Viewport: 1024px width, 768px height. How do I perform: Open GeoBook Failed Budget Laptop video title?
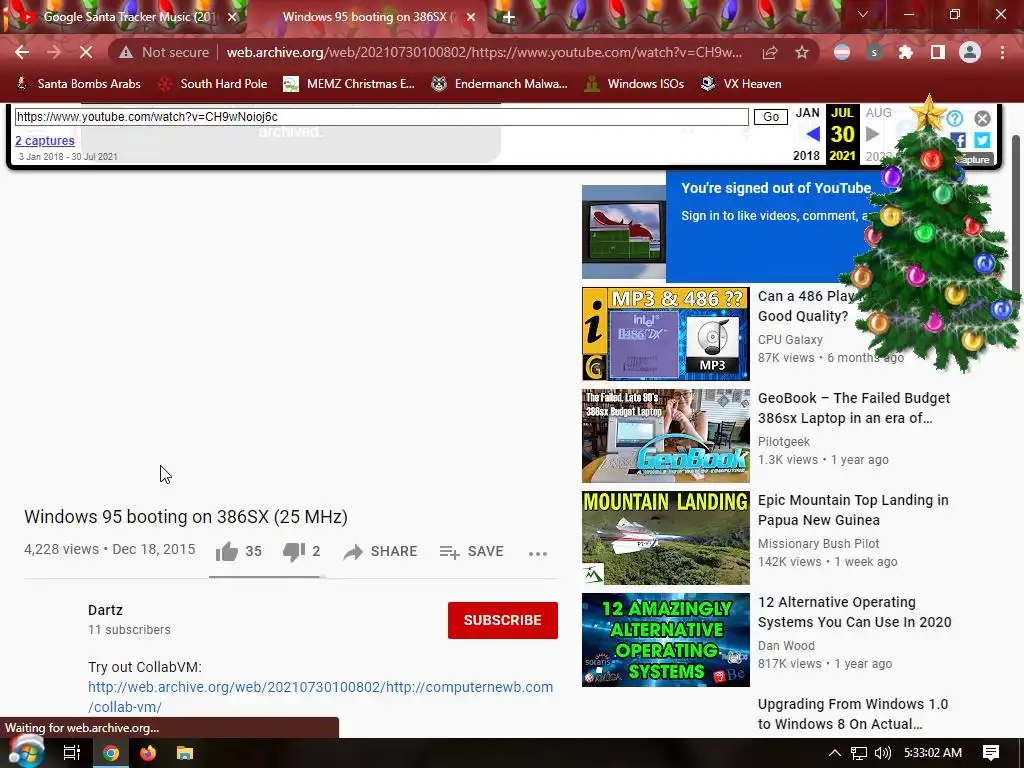854,408
